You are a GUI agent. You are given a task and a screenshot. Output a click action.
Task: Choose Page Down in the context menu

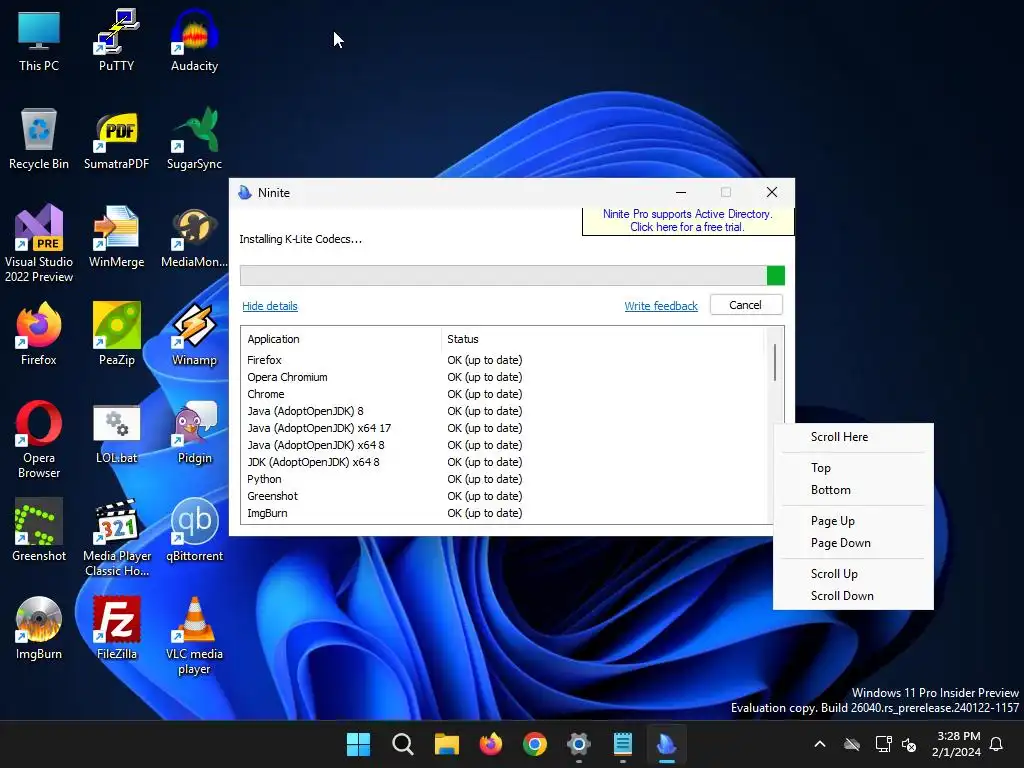[x=853, y=543]
